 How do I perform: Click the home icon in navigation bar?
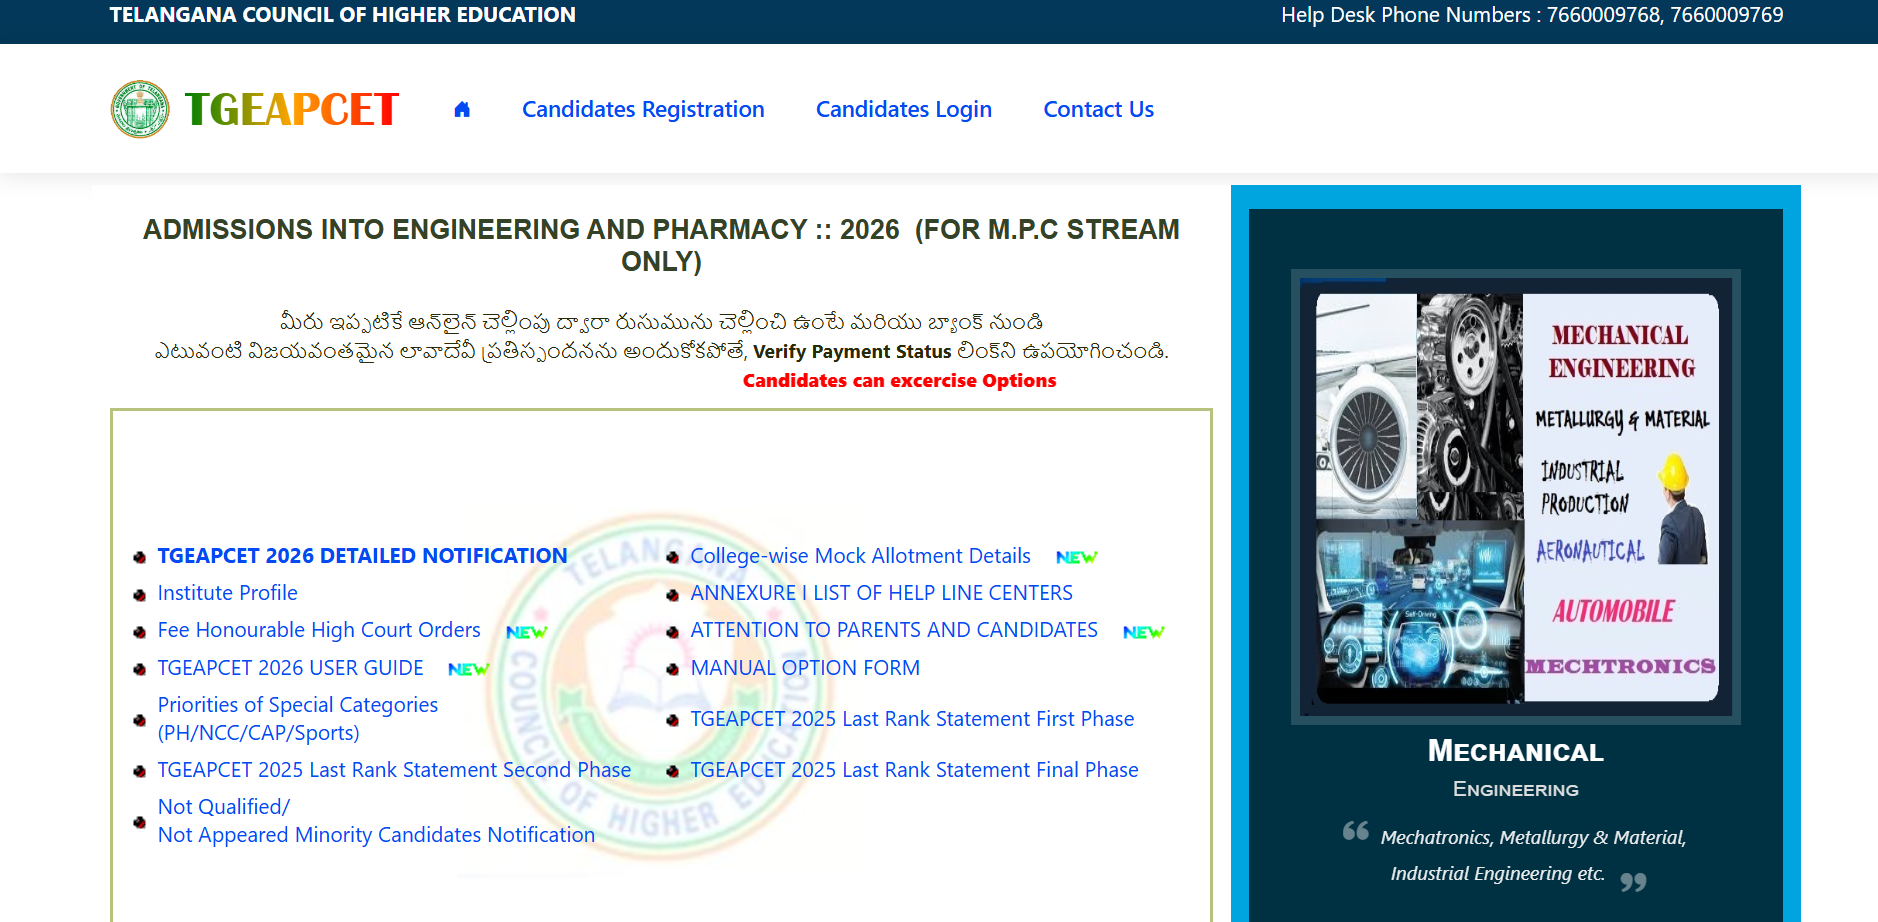point(462,109)
